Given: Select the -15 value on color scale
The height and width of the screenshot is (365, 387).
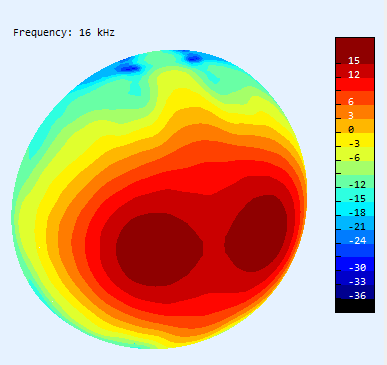Looking at the screenshot, I should tap(357, 199).
